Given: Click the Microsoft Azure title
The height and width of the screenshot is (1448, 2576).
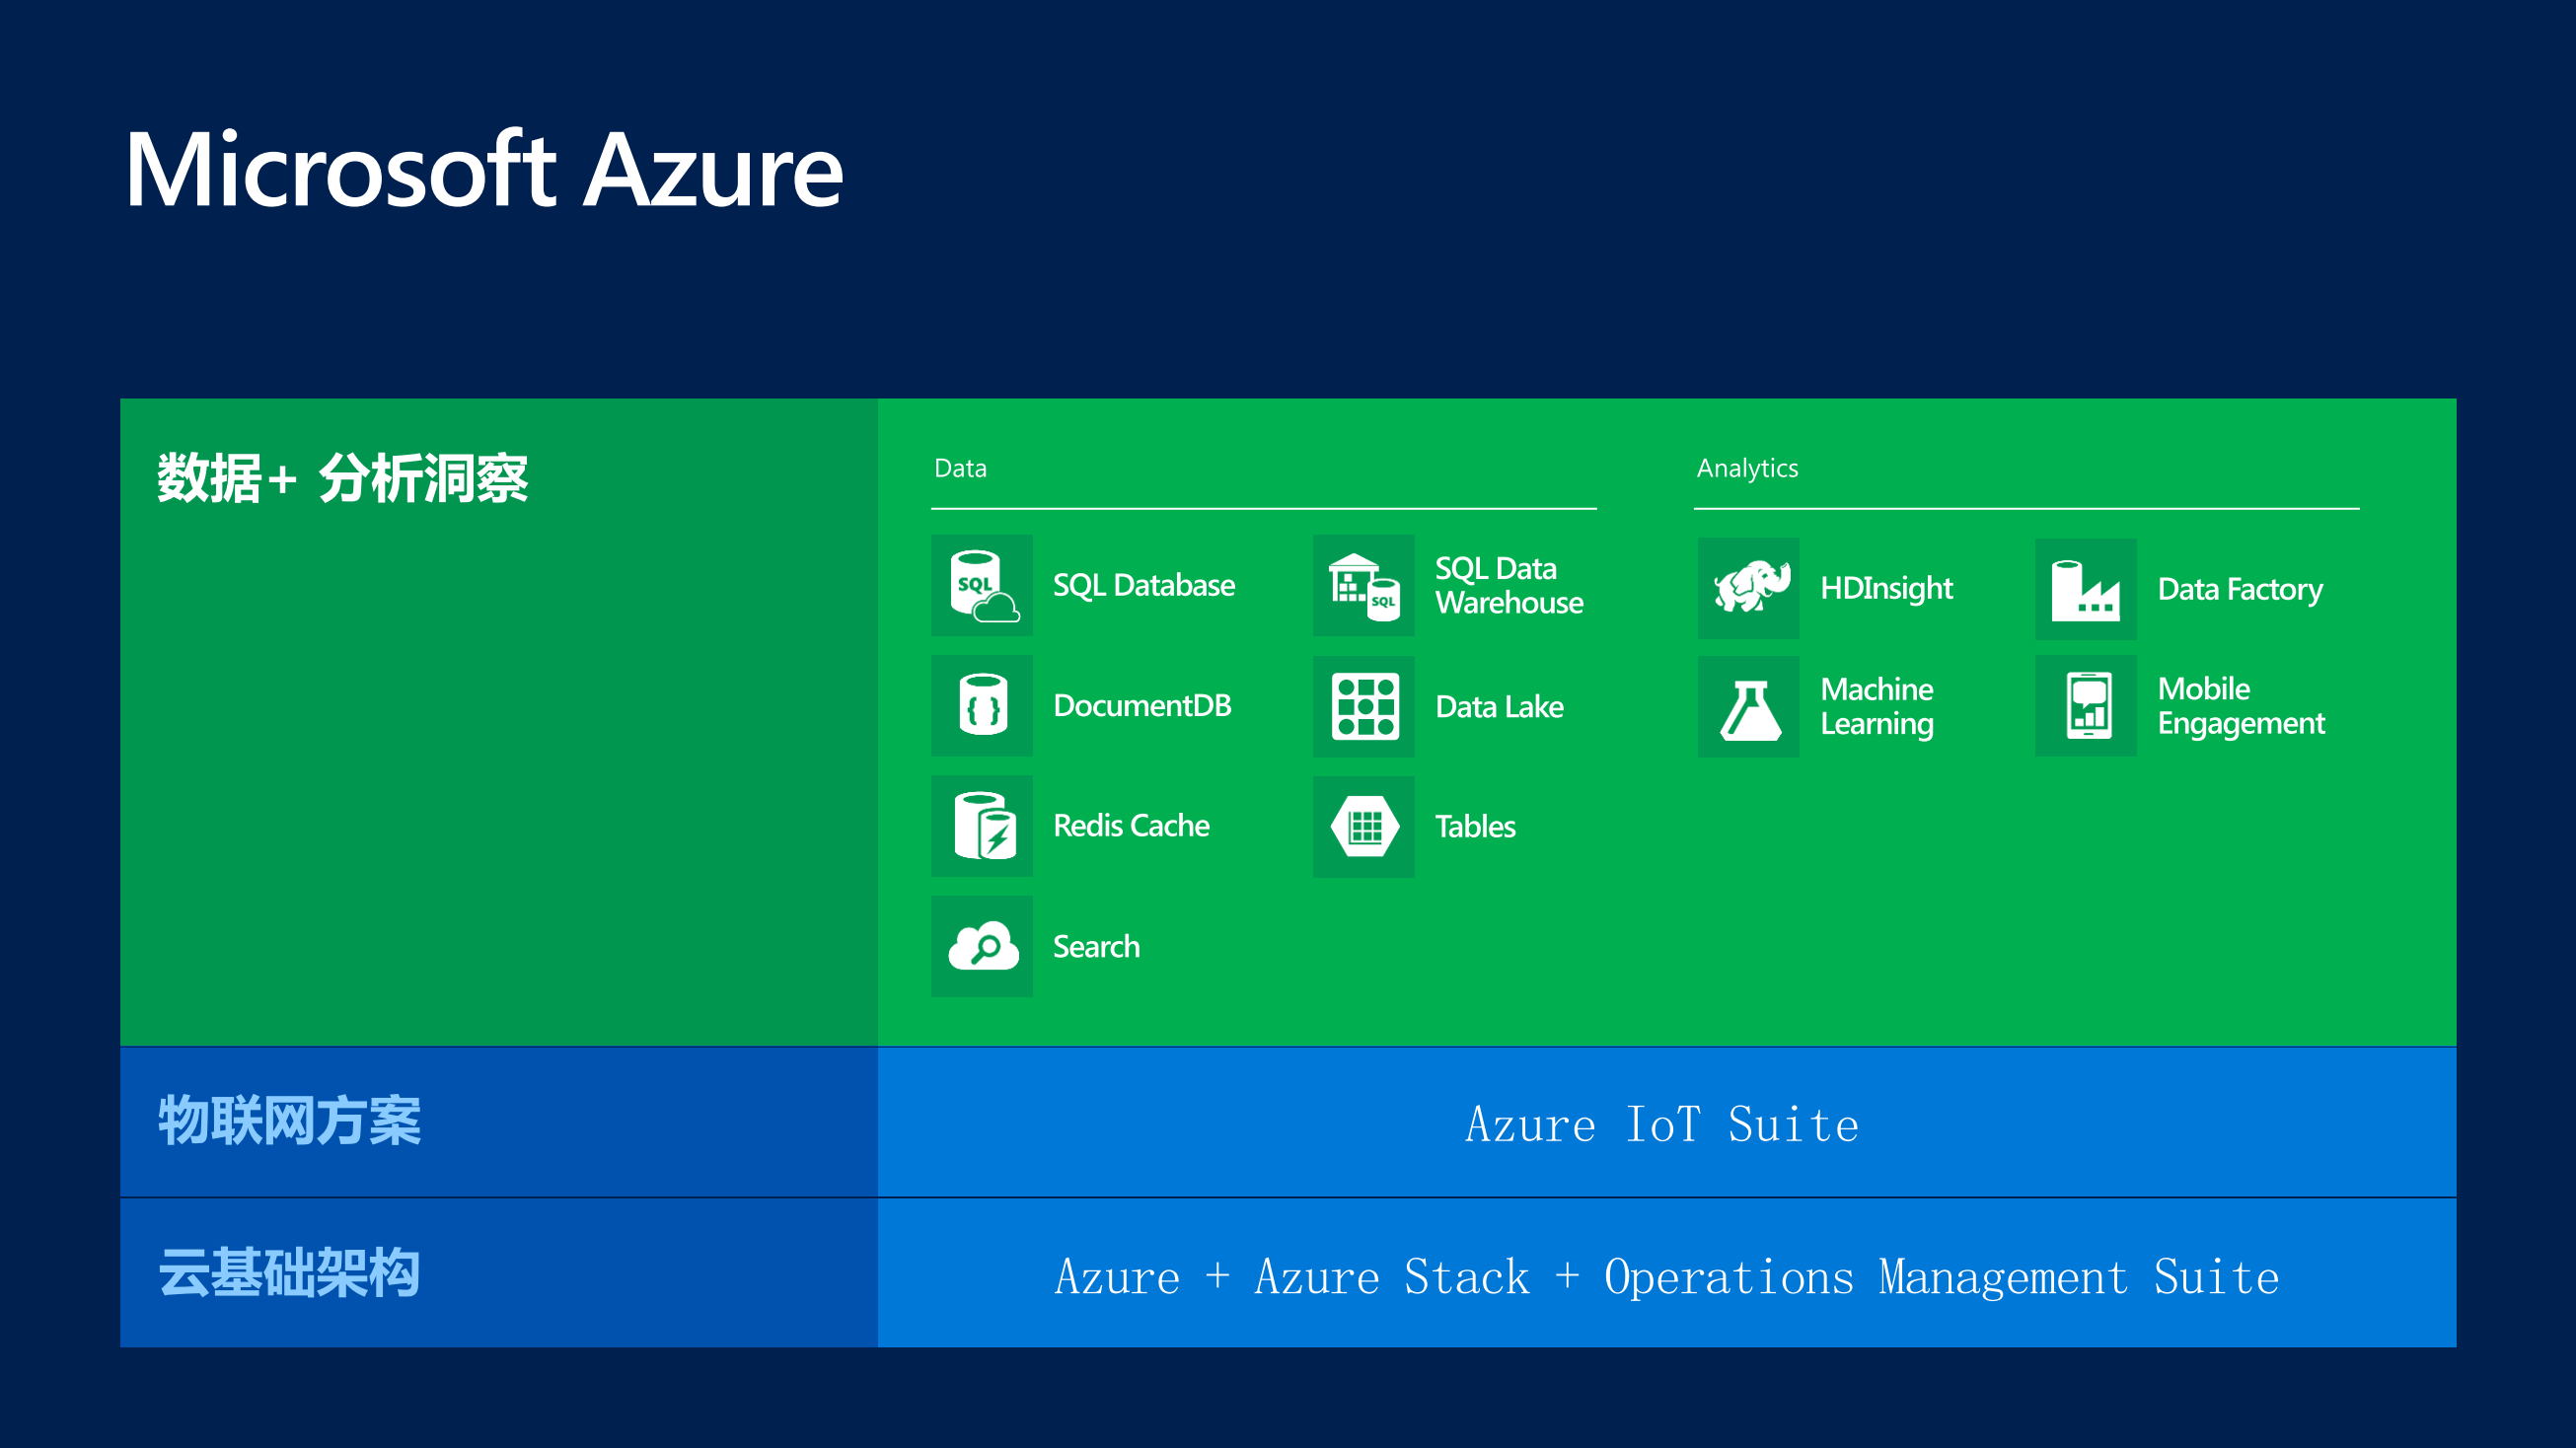Looking at the screenshot, I should (484, 170).
